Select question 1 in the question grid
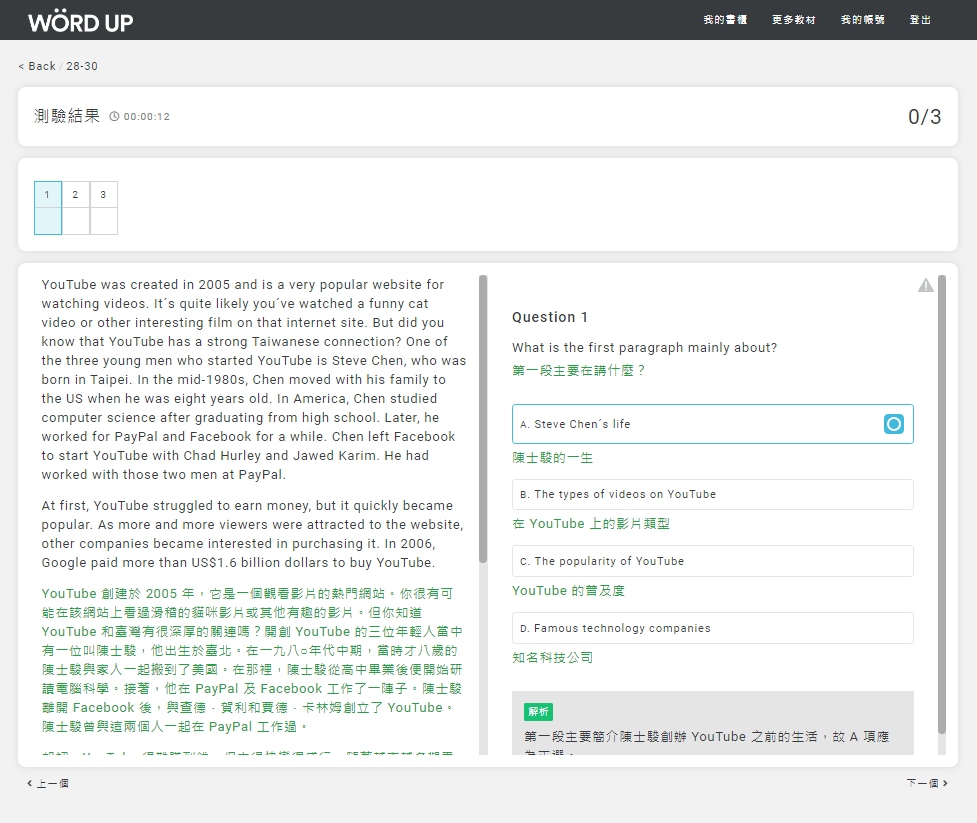977x823 pixels. (x=48, y=207)
